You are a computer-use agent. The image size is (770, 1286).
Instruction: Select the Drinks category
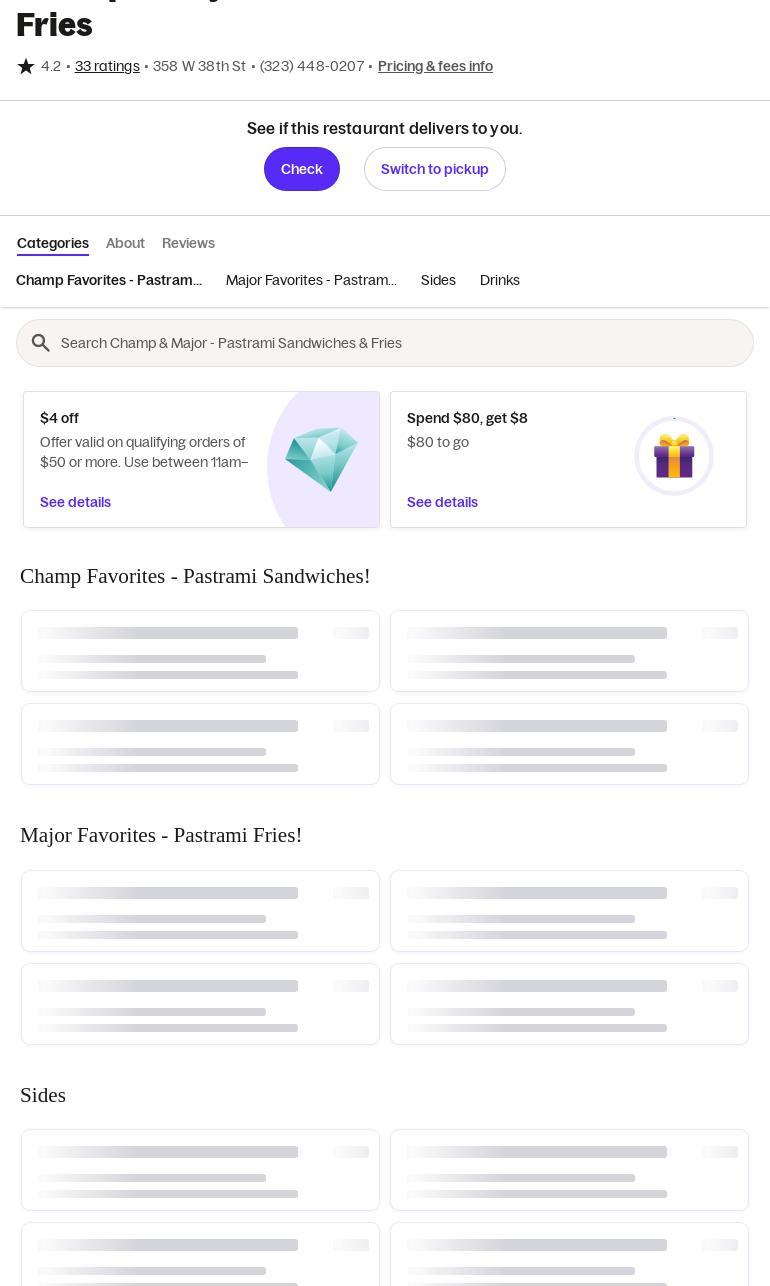[x=500, y=280]
